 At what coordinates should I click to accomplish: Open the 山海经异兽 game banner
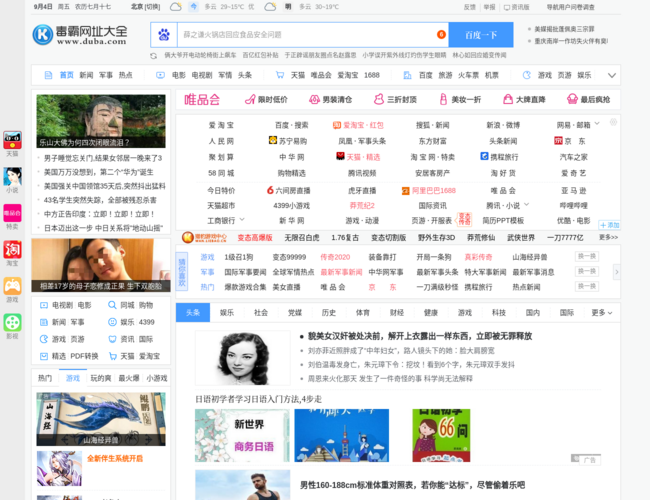[x=101, y=419]
